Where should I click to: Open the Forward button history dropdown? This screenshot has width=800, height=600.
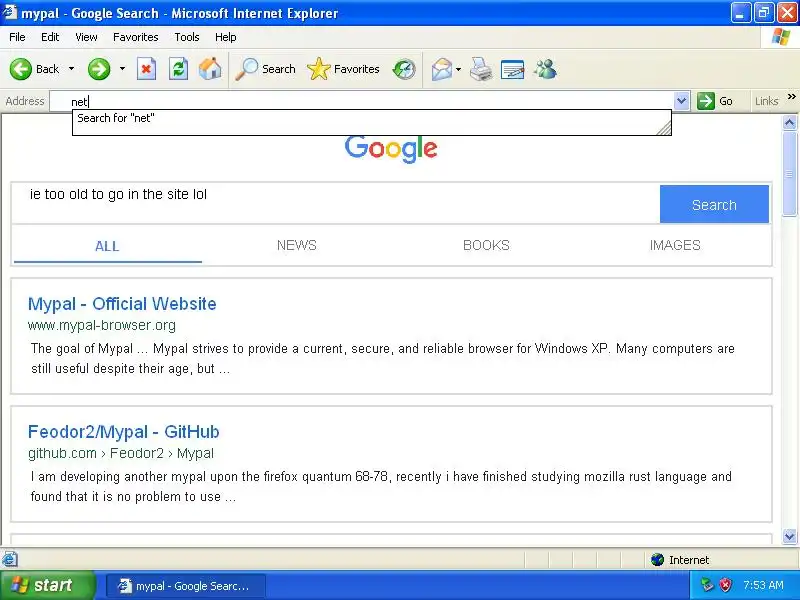[122, 69]
